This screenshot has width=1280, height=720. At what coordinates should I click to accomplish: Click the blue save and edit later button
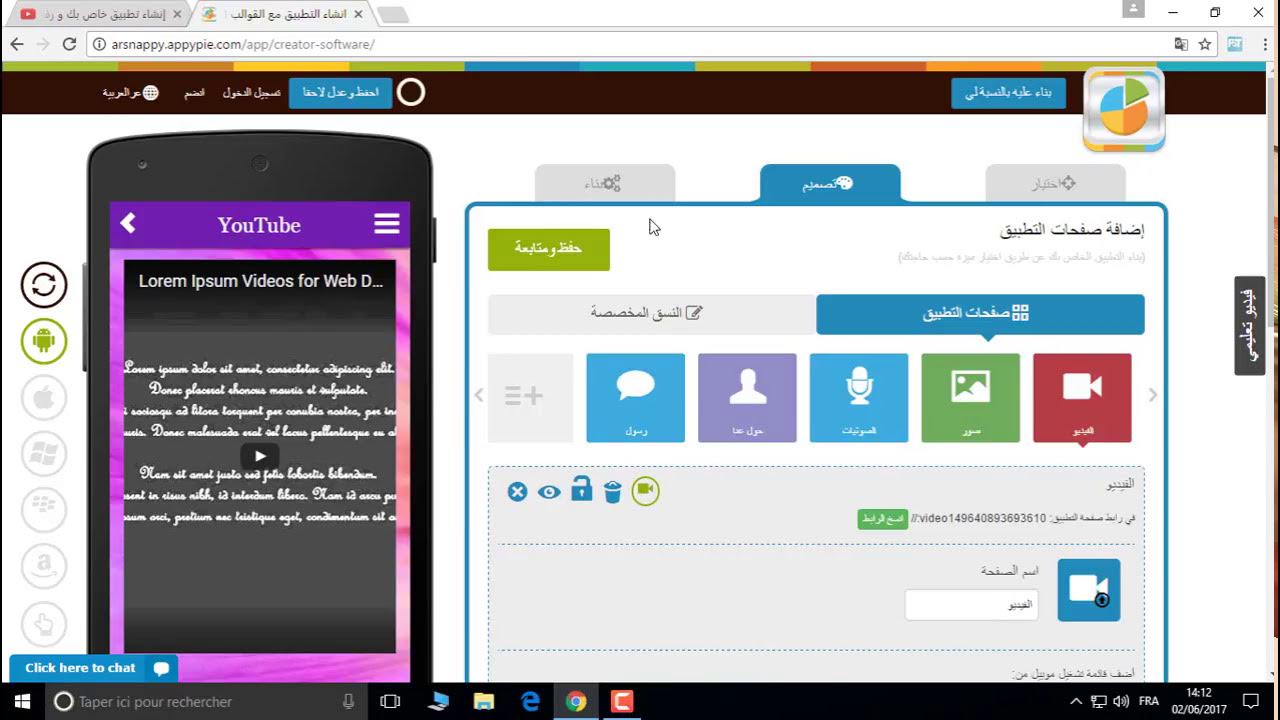tap(340, 93)
